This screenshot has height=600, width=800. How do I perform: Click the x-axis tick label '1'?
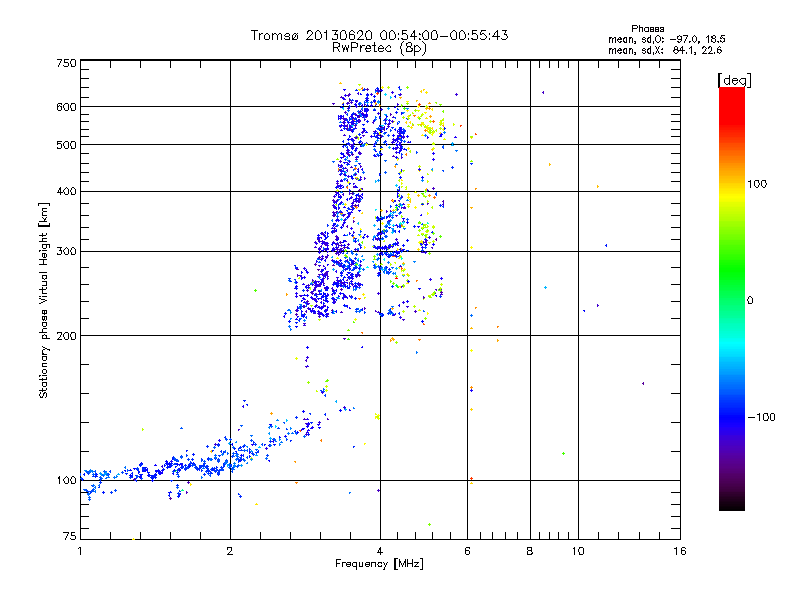(80, 551)
